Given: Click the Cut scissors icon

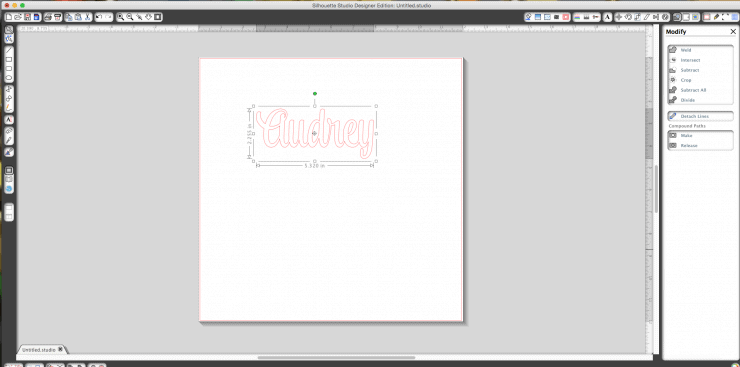Looking at the screenshot, I should pos(88,17).
